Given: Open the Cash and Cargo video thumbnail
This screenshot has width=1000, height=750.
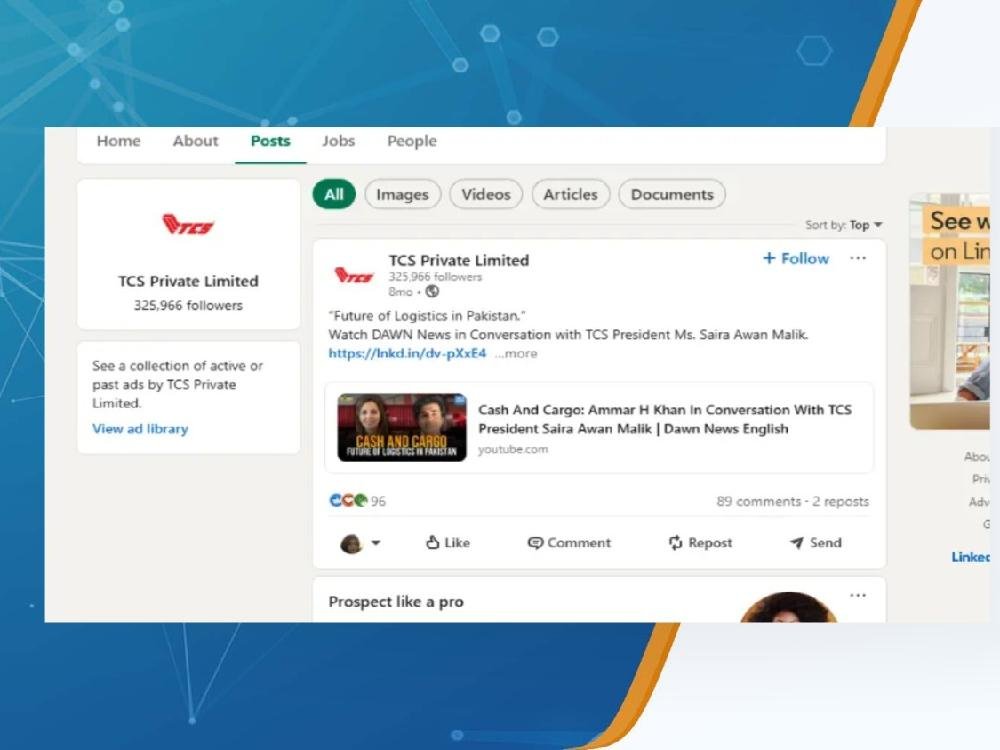Looking at the screenshot, I should pyautogui.click(x=402, y=427).
